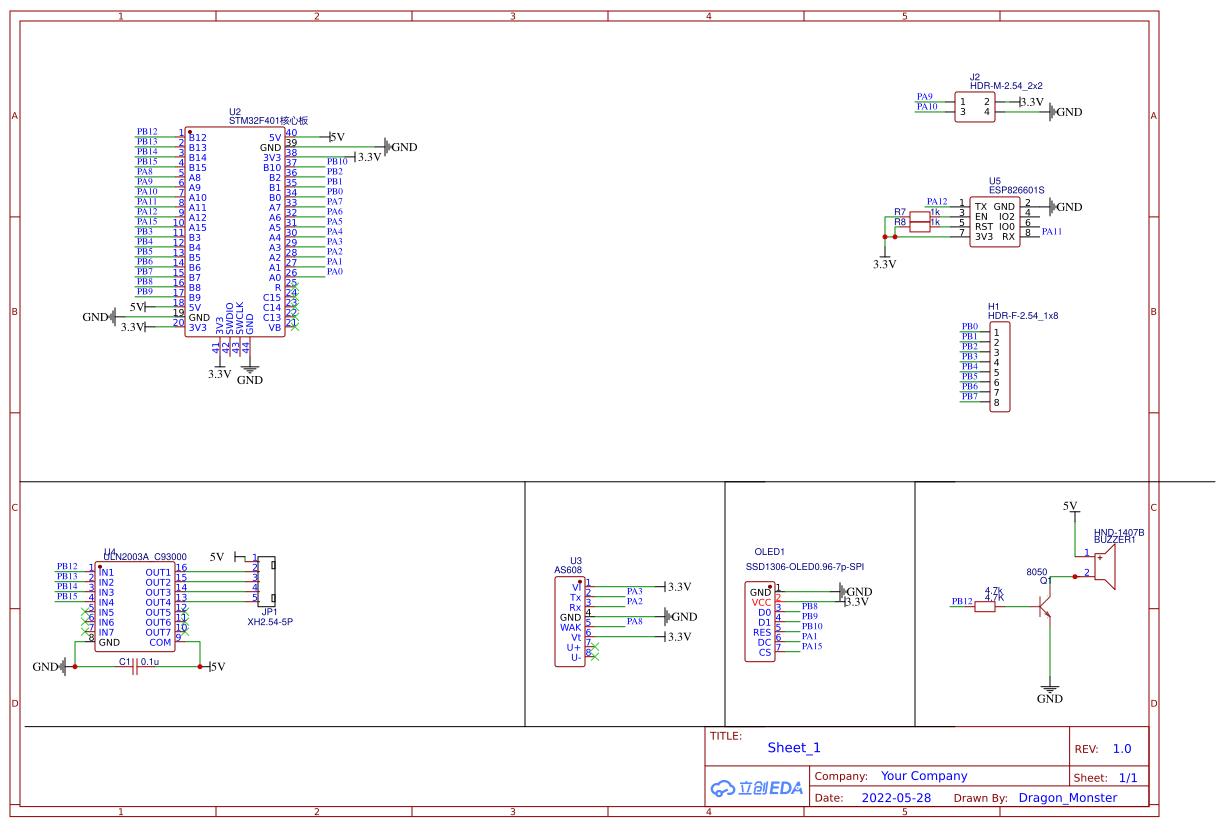Click the 0.1u capacitor value
Viewport: 1225px width, 827px height.
click(150, 662)
